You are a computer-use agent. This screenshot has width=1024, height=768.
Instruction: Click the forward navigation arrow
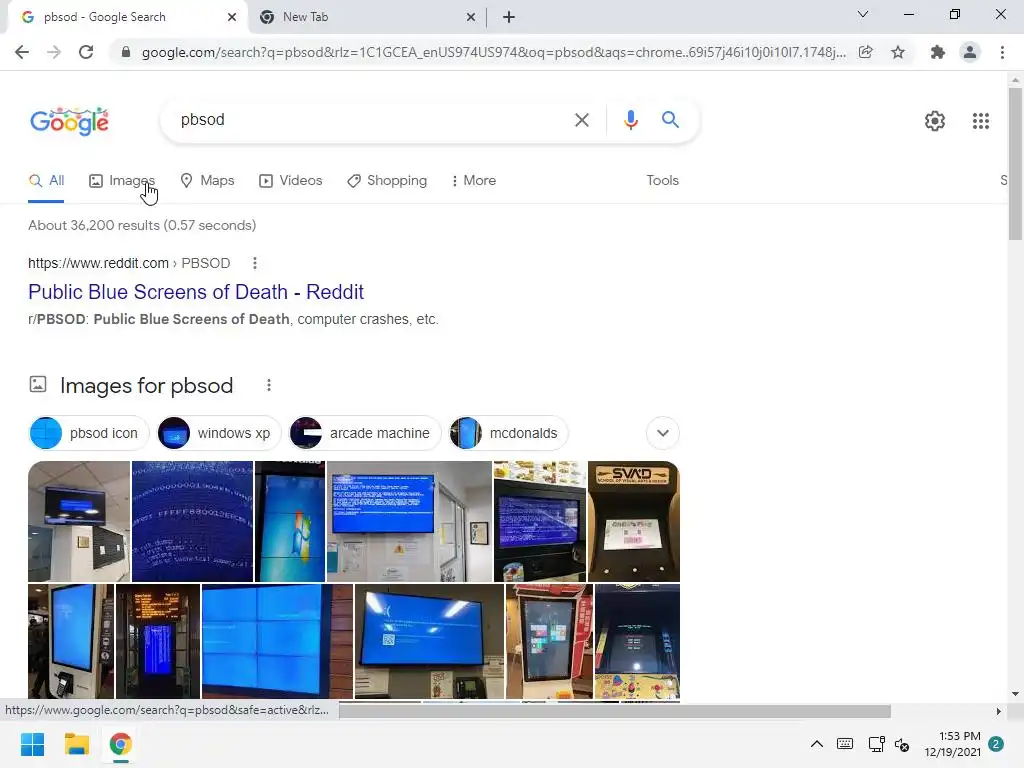tap(54, 52)
